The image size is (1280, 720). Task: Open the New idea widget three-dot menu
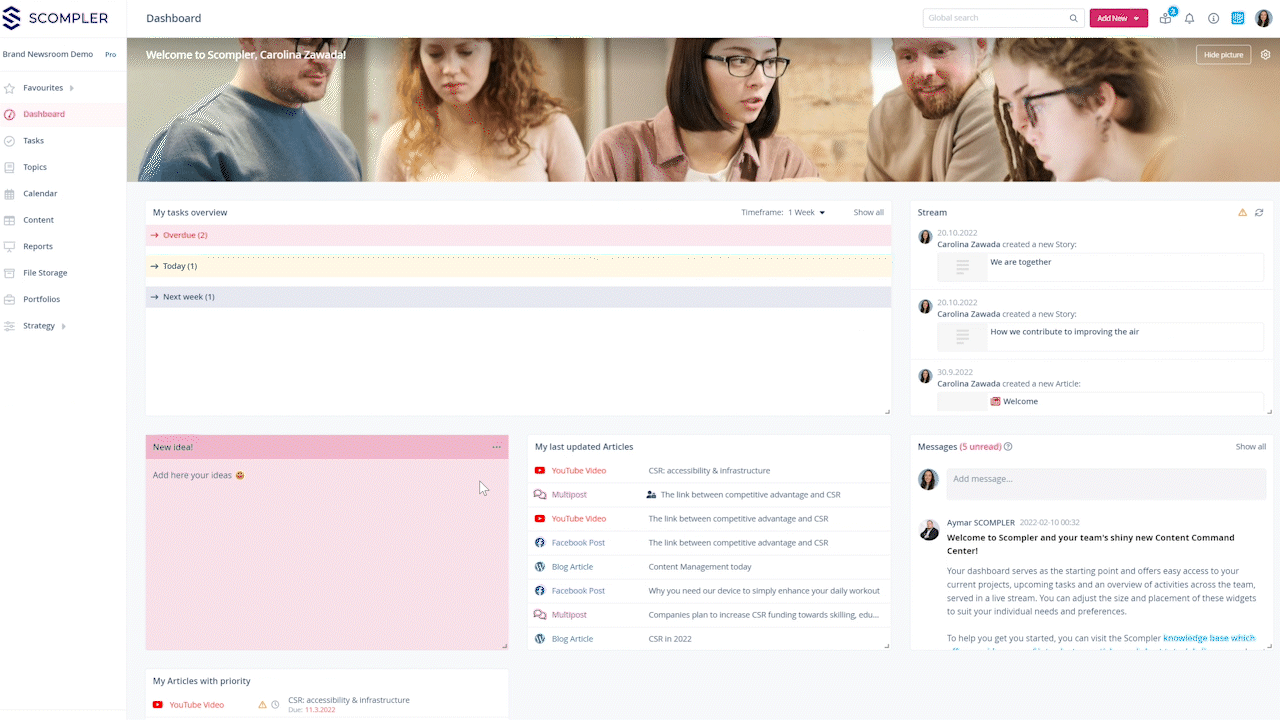tap(496, 447)
